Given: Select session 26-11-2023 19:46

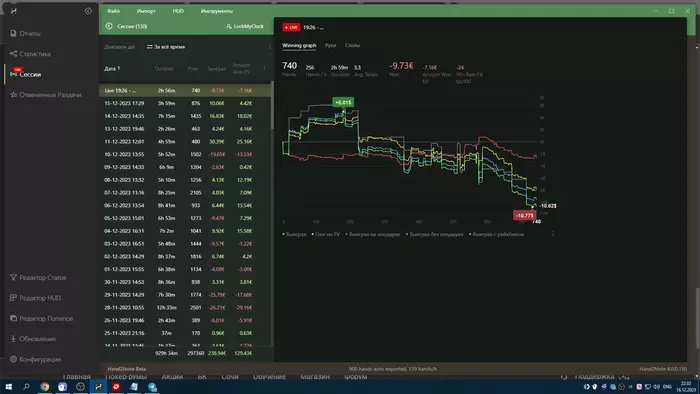Looking at the screenshot, I should click(185, 321).
